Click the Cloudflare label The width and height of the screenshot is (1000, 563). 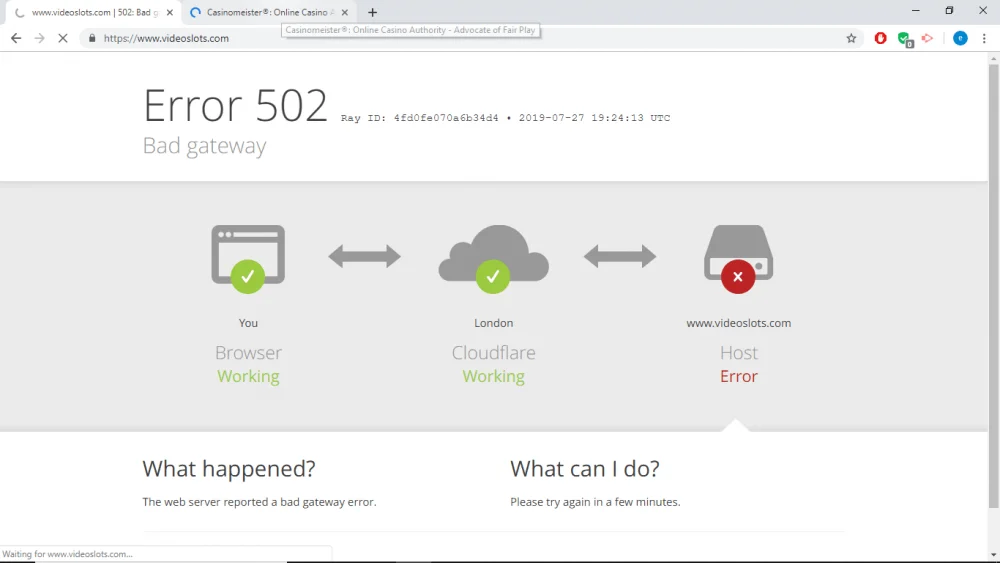point(494,353)
